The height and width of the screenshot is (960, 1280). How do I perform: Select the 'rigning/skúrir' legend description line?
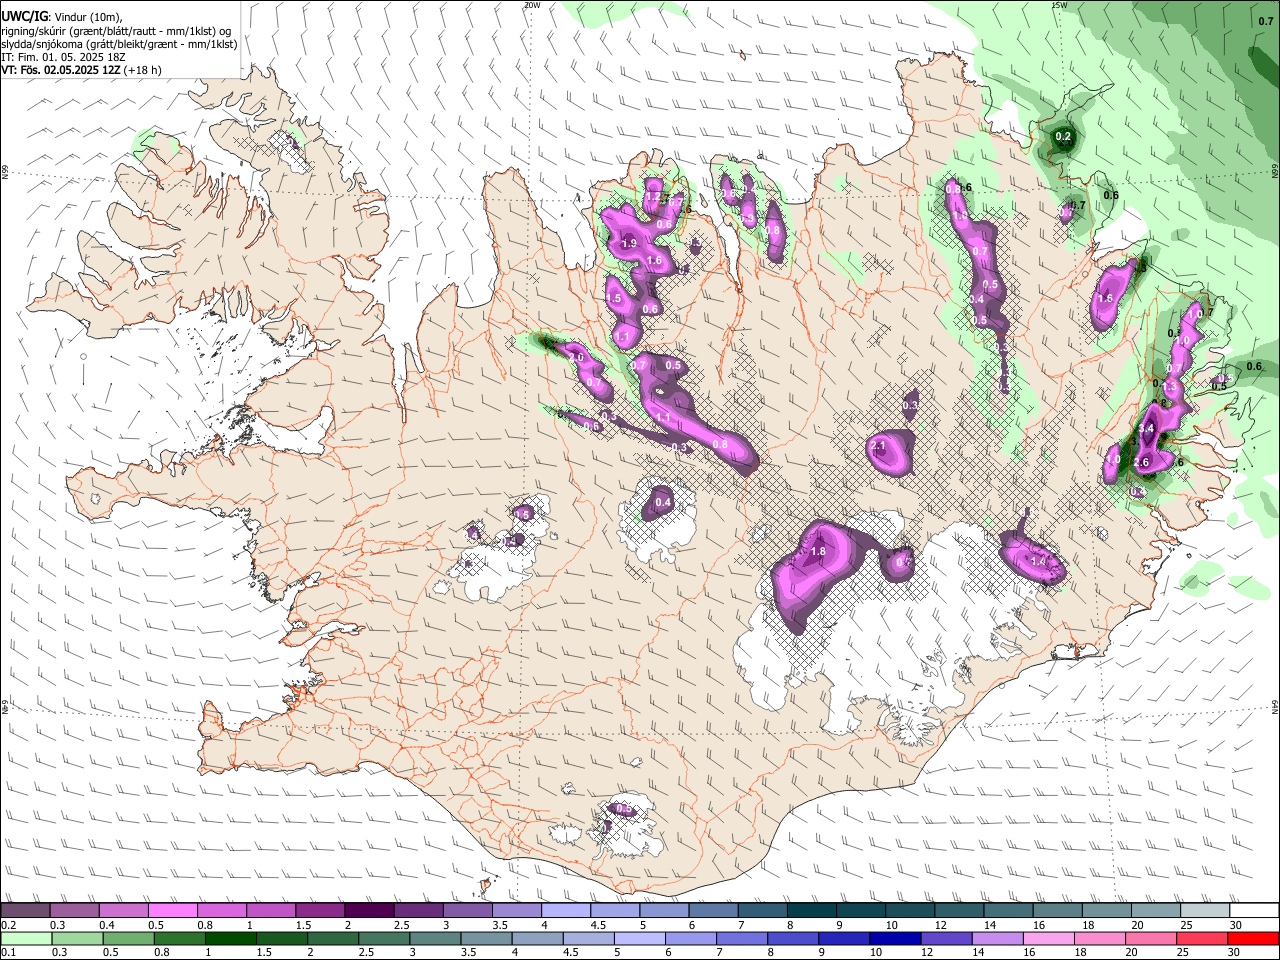click(117, 31)
